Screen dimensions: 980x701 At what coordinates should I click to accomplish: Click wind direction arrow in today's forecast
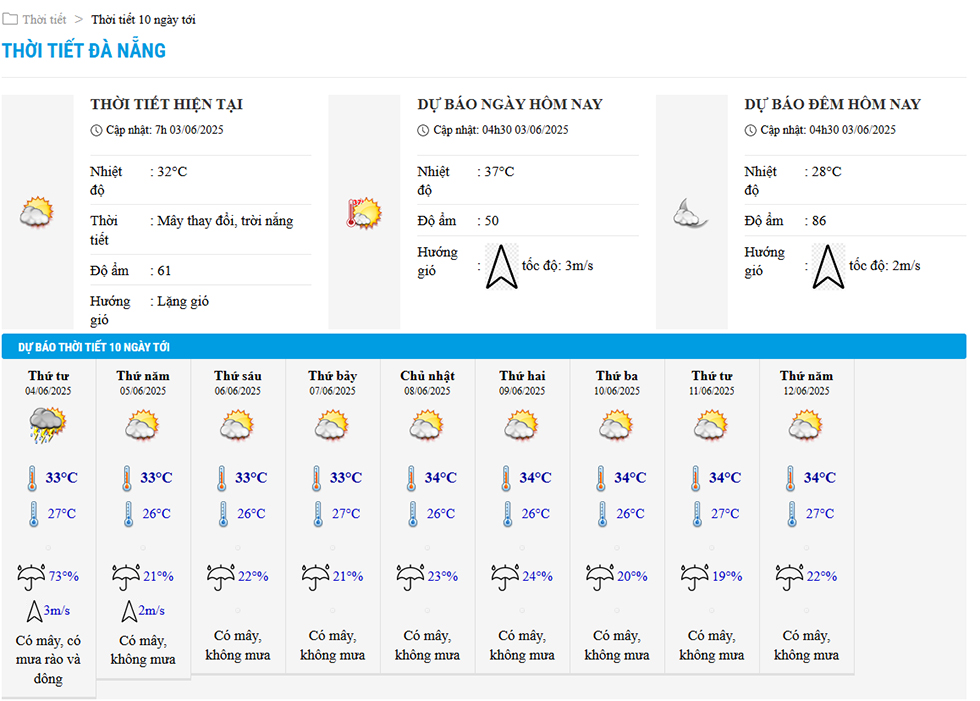[502, 267]
